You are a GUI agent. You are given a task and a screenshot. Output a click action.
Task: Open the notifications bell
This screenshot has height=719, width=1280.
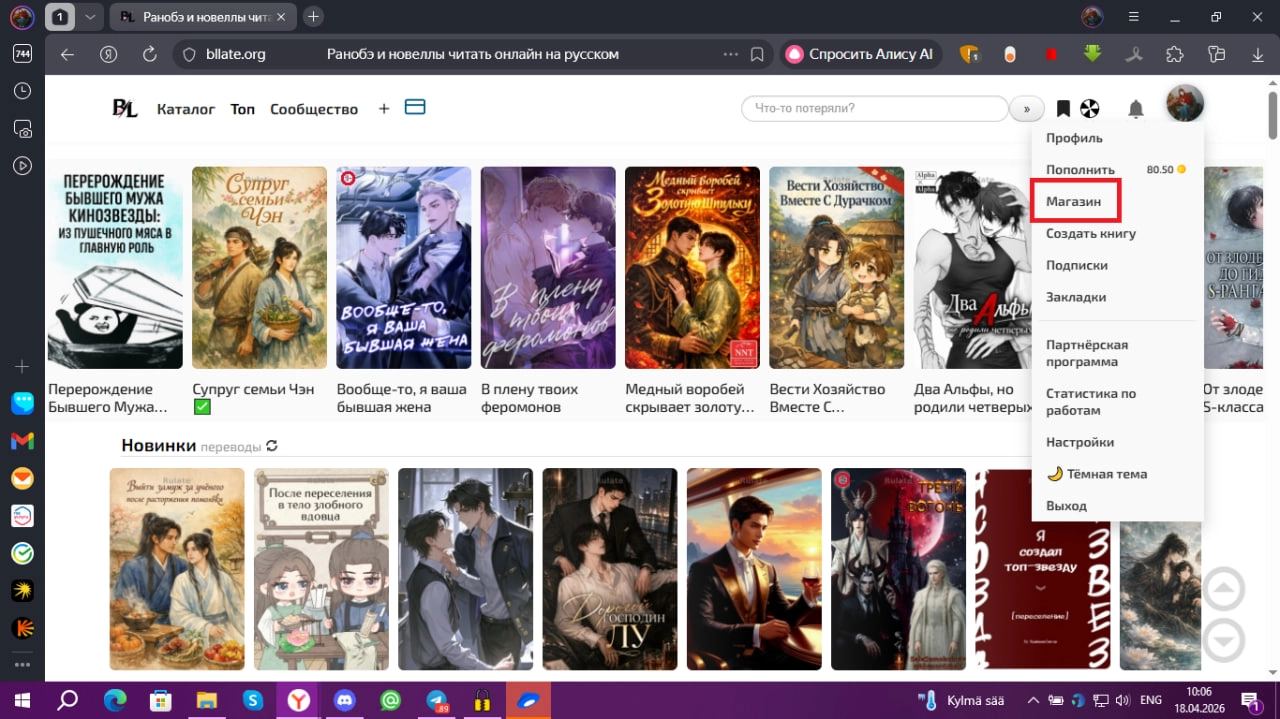[1136, 109]
